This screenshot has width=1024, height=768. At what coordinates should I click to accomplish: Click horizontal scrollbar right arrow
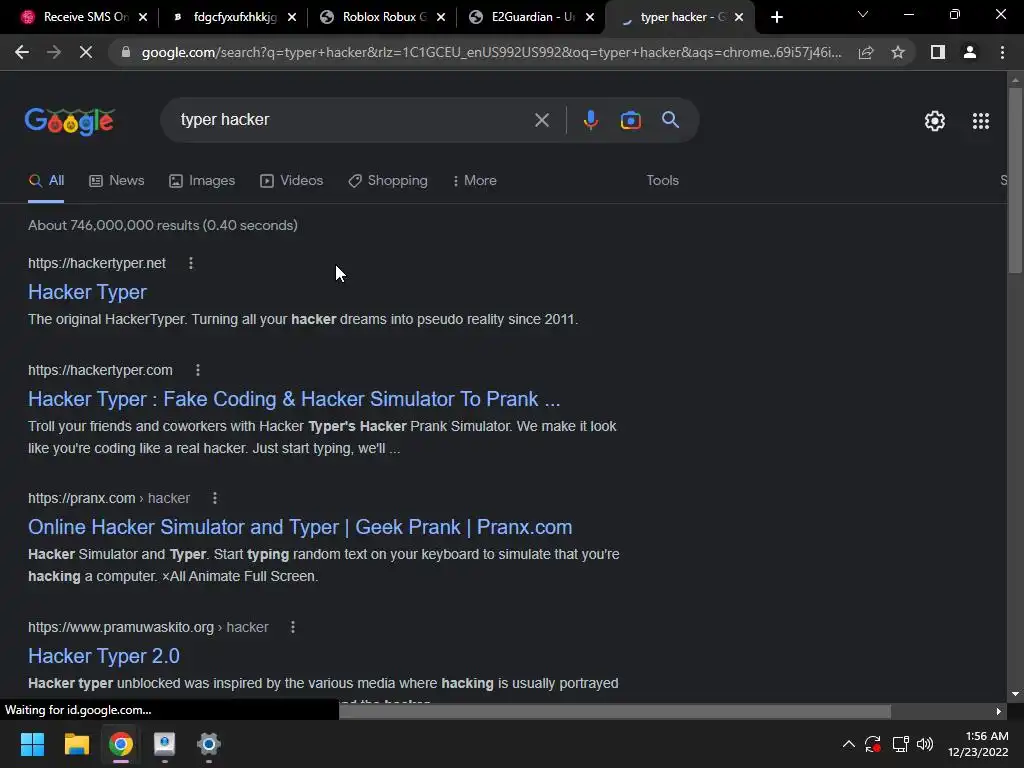pyautogui.click(x=999, y=711)
